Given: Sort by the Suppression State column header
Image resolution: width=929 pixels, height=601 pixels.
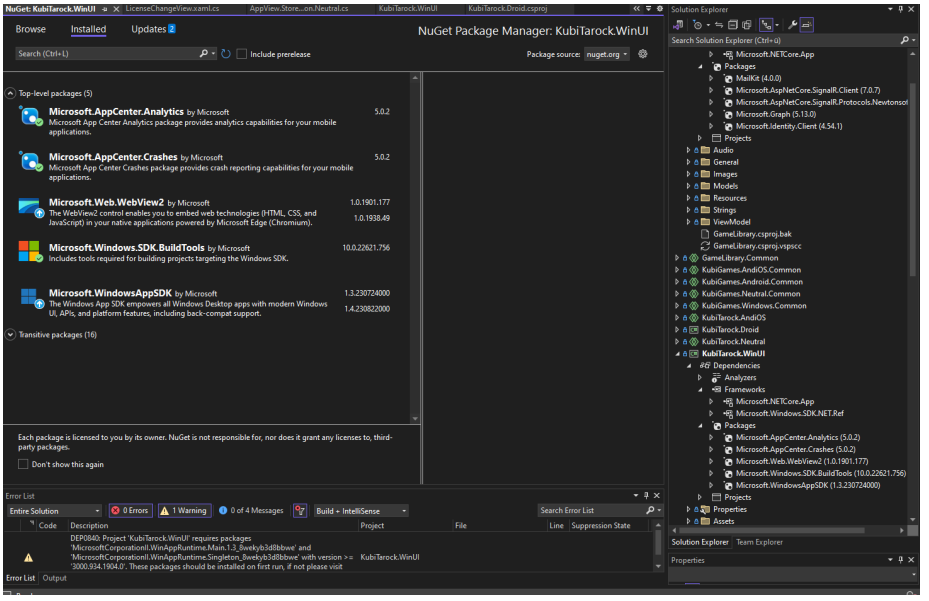Looking at the screenshot, I should [x=601, y=525].
